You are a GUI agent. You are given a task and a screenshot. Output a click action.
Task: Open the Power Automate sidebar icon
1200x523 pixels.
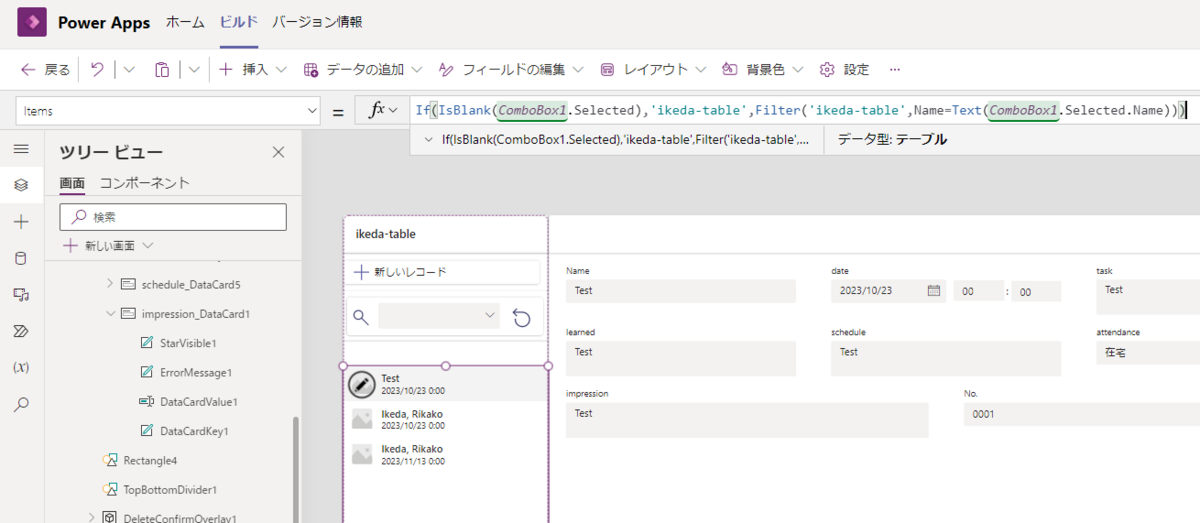(x=21, y=331)
